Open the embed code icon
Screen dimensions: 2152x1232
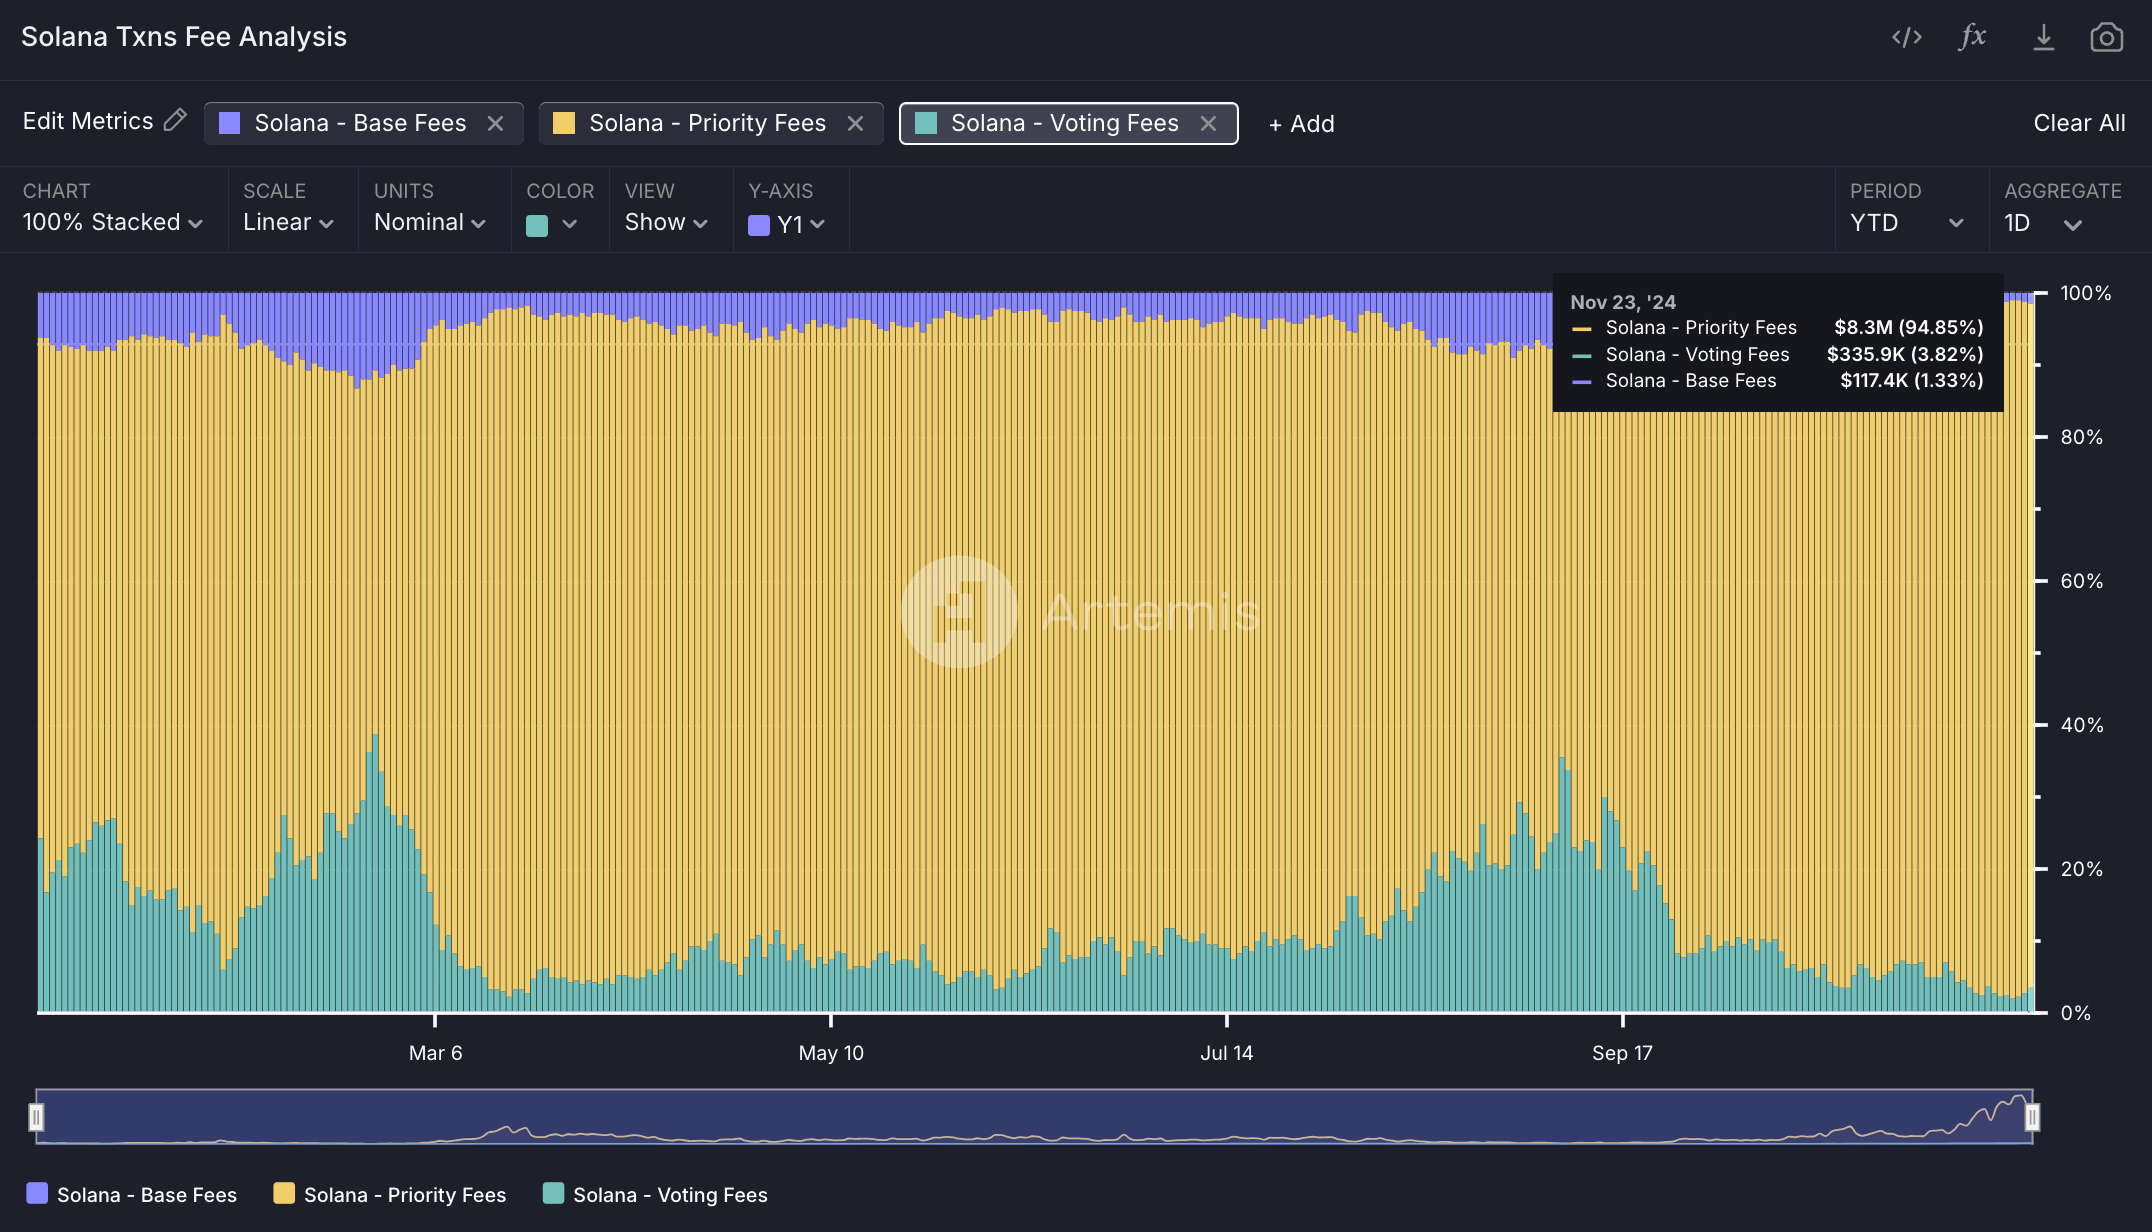(1906, 37)
